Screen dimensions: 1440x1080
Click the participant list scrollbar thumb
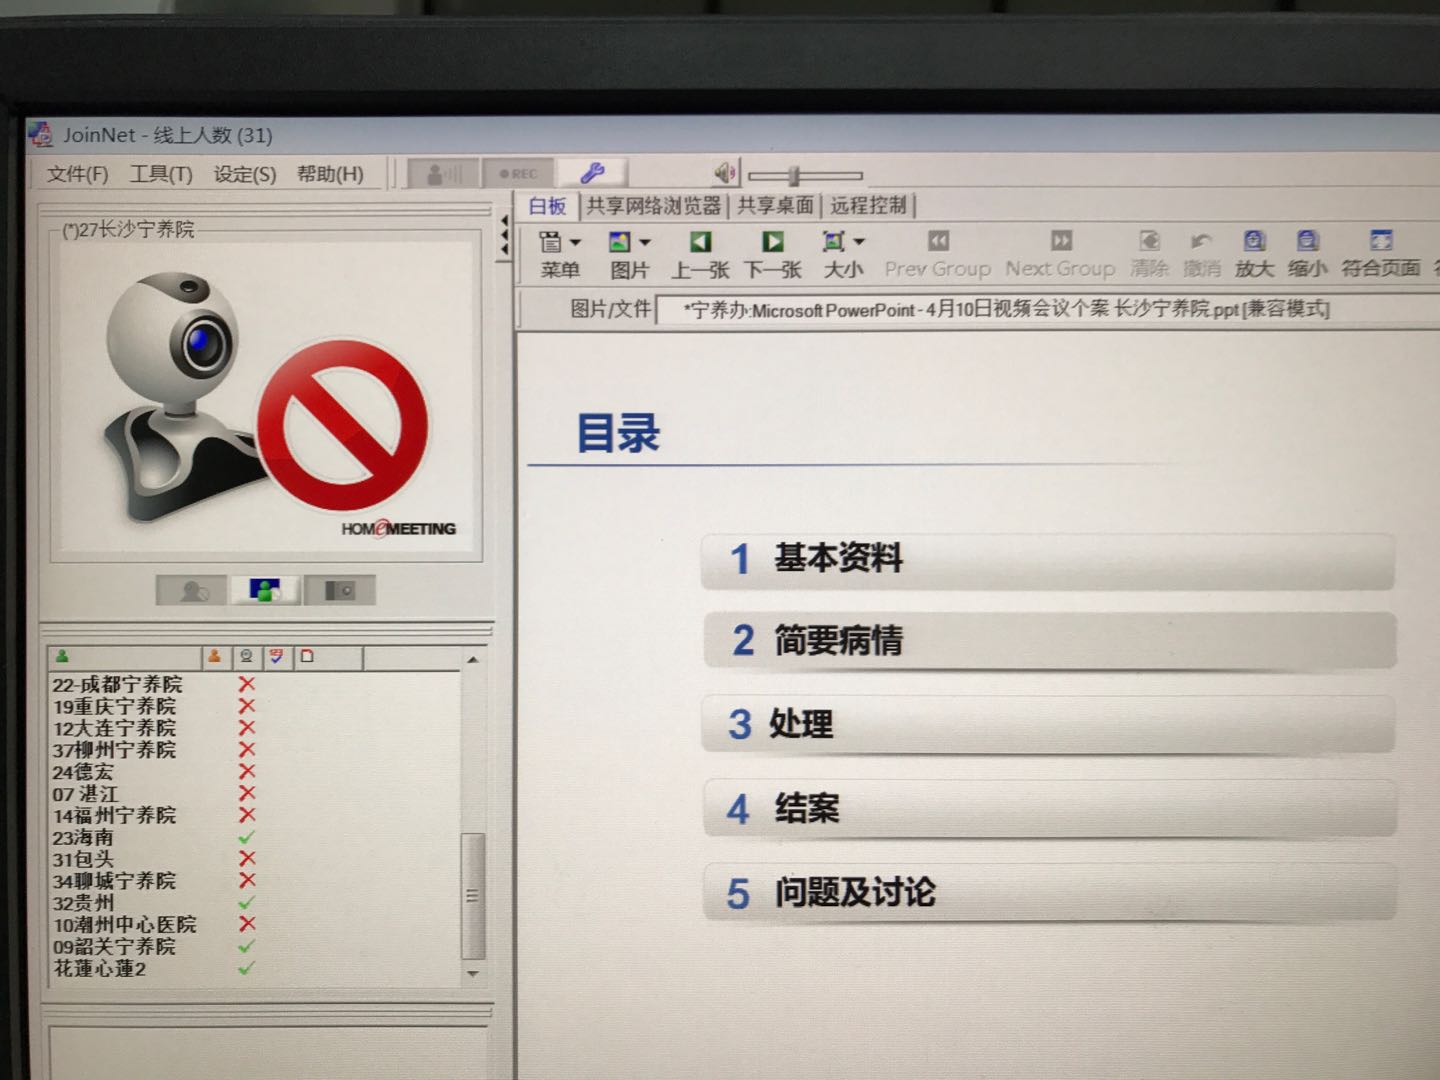473,896
